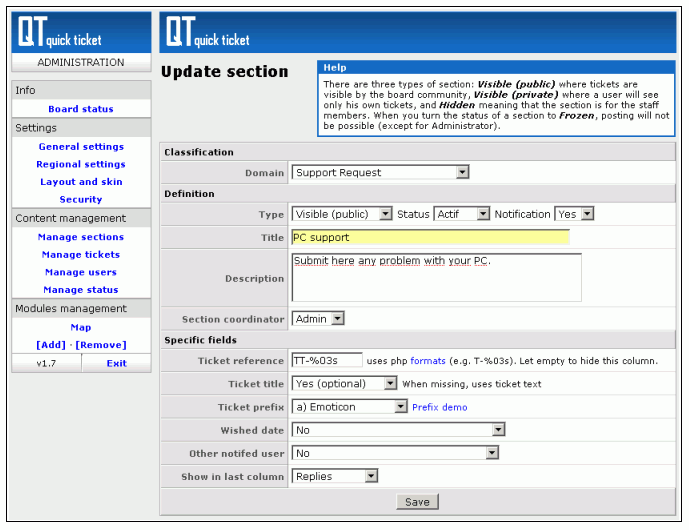Change the Notification dropdown from Yes
This screenshot has width=689, height=530.
pos(574,214)
